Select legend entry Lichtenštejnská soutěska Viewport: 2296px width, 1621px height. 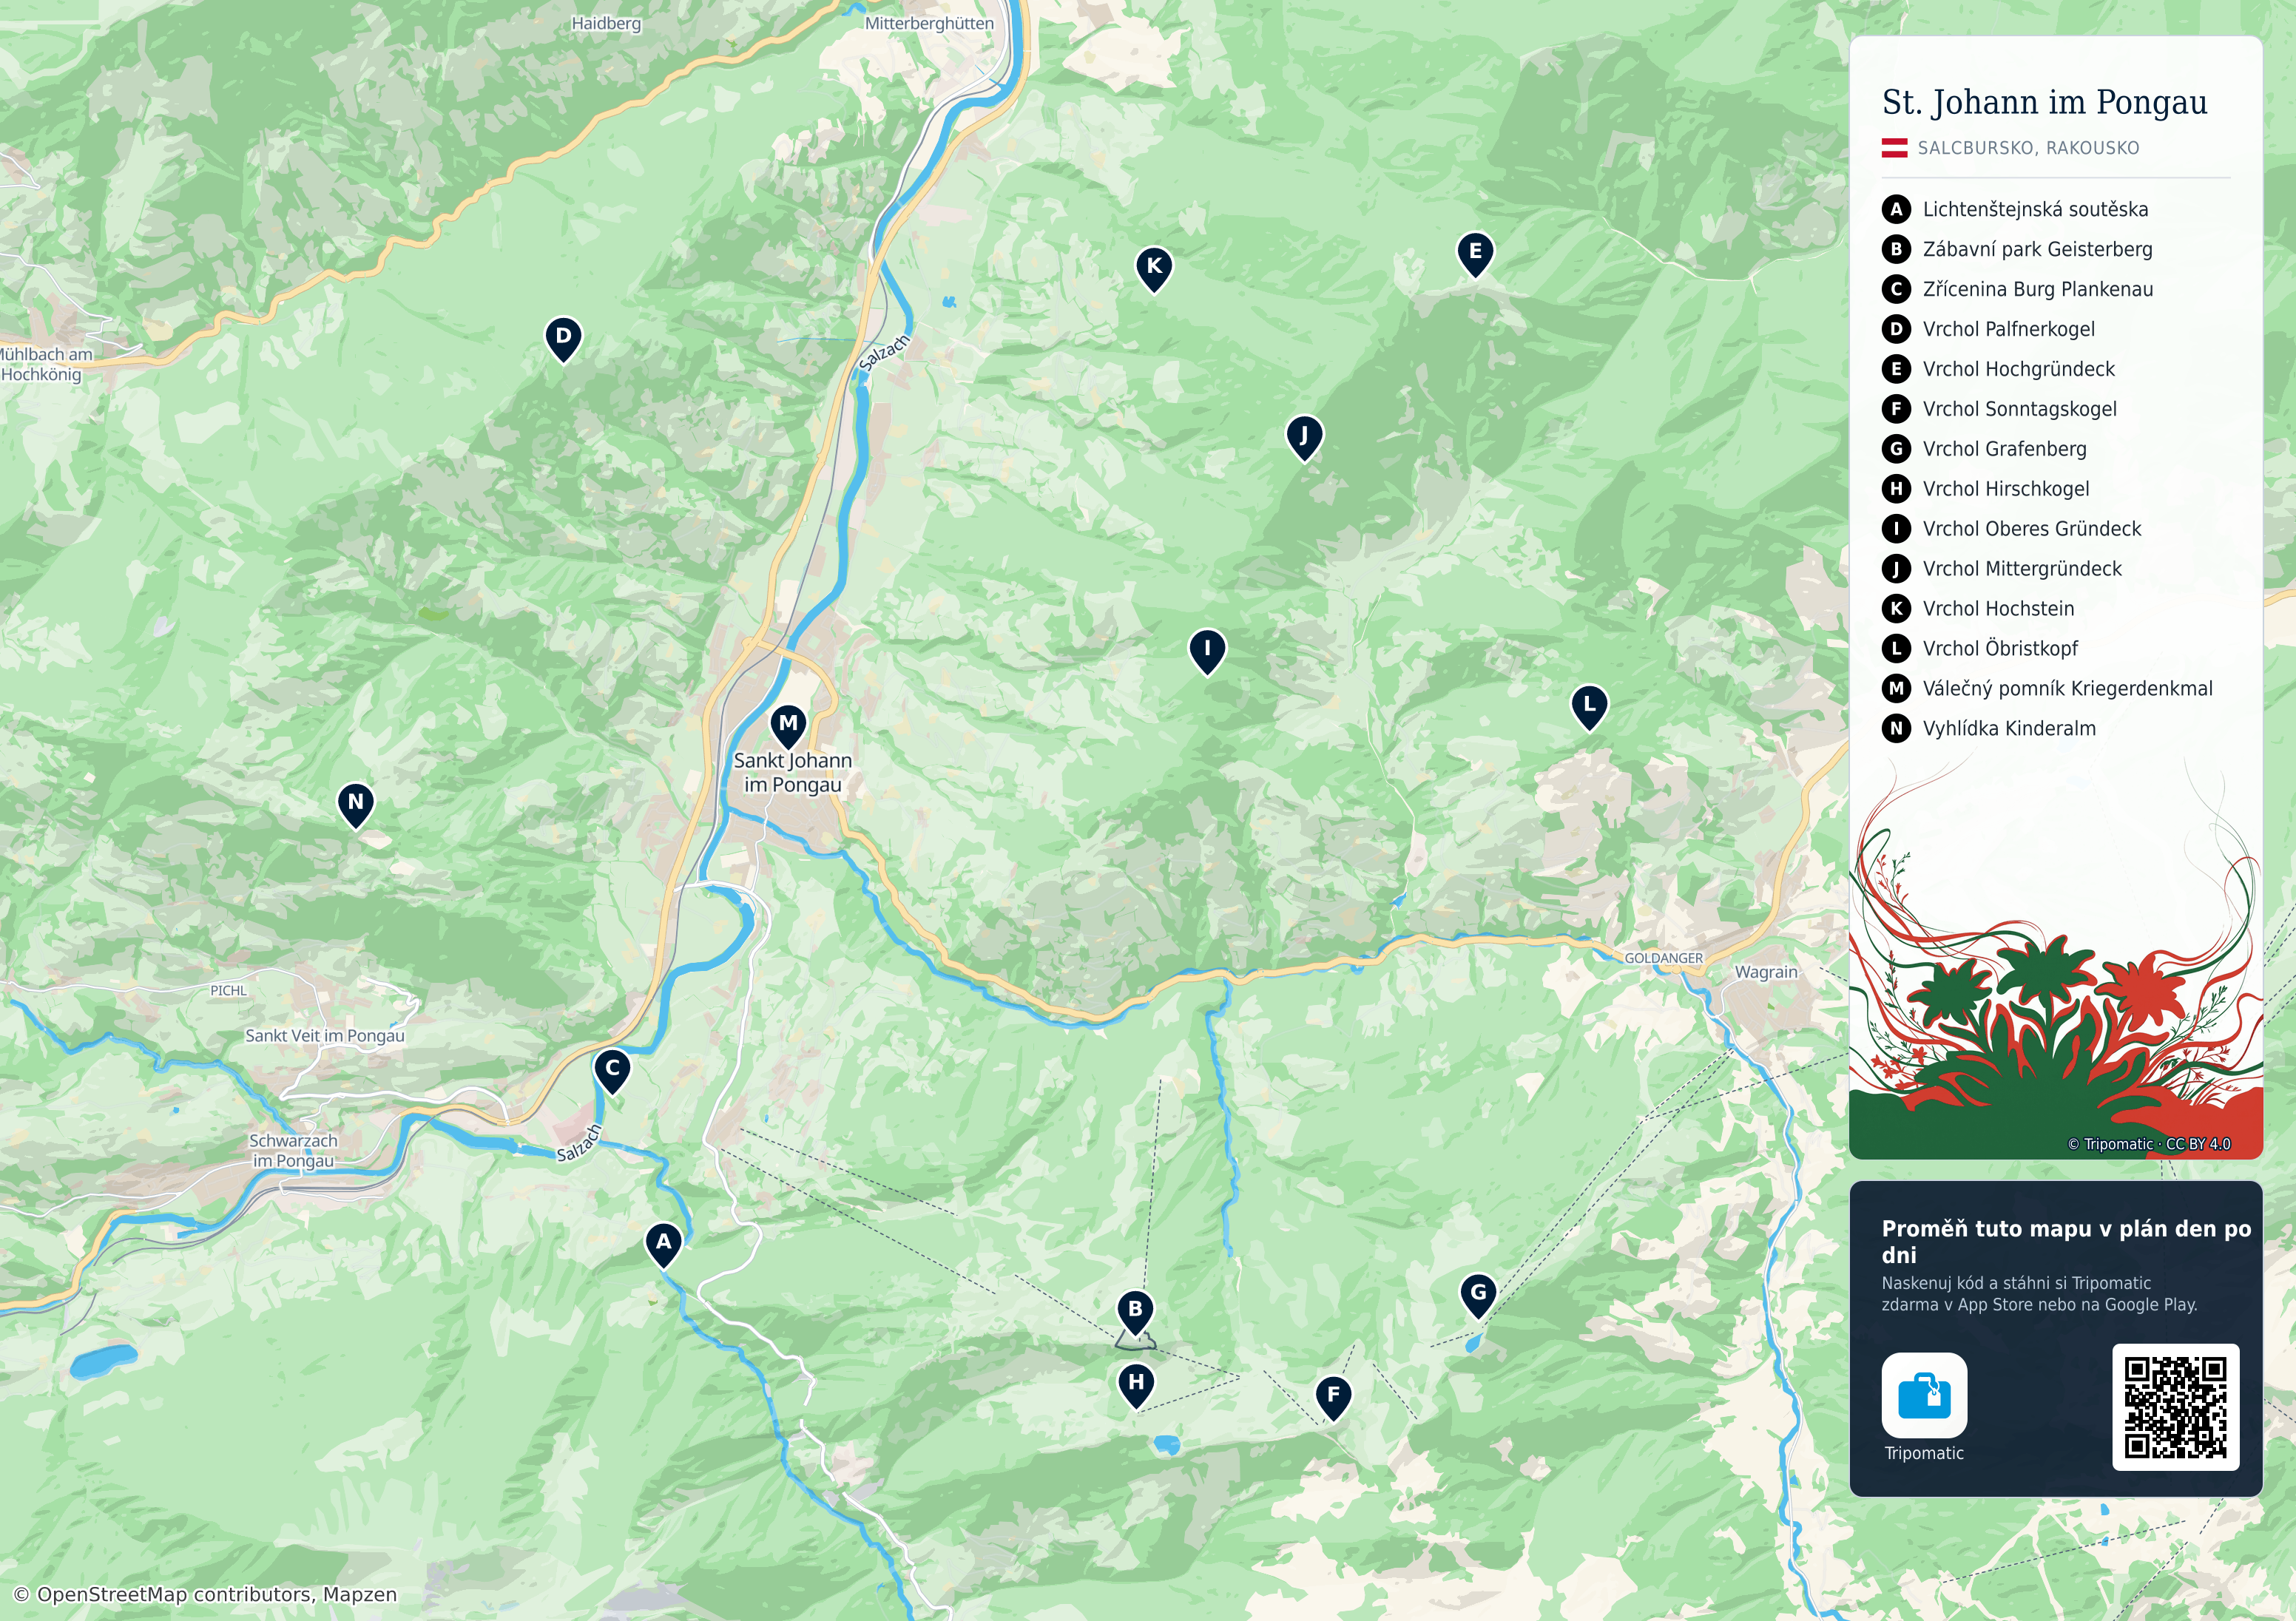coord(2015,209)
